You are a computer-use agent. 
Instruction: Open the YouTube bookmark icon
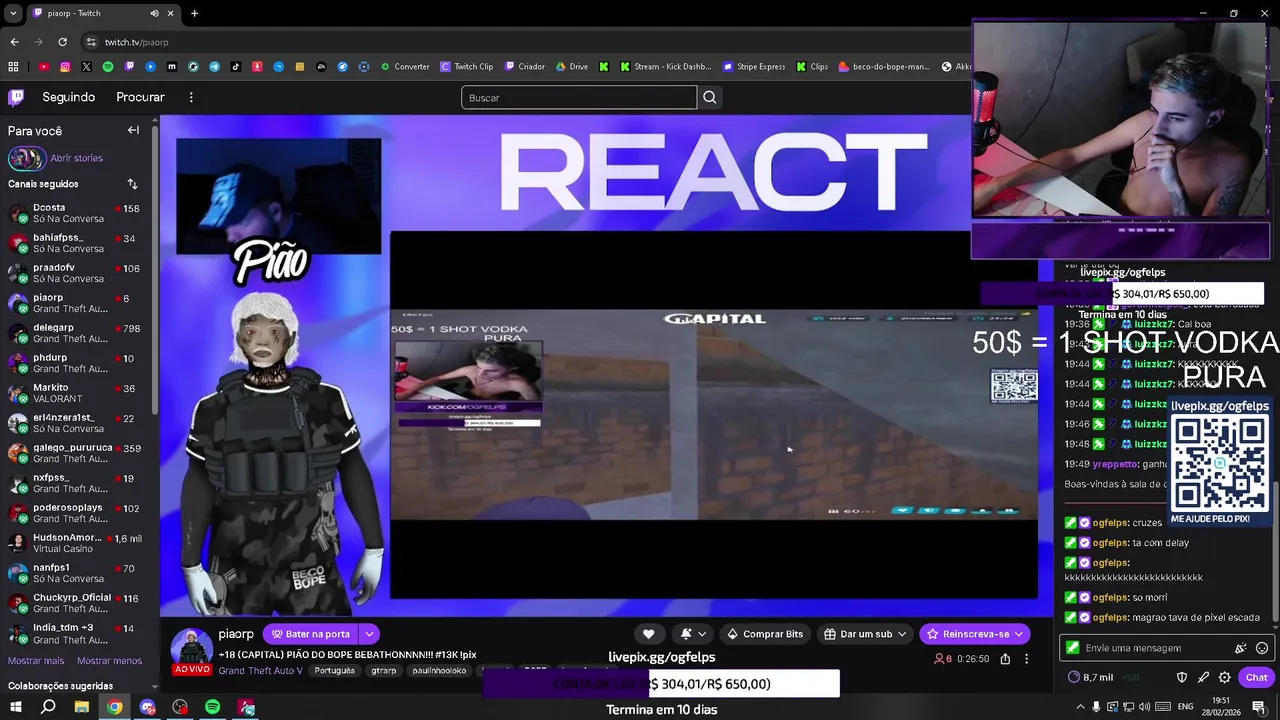pos(44,67)
